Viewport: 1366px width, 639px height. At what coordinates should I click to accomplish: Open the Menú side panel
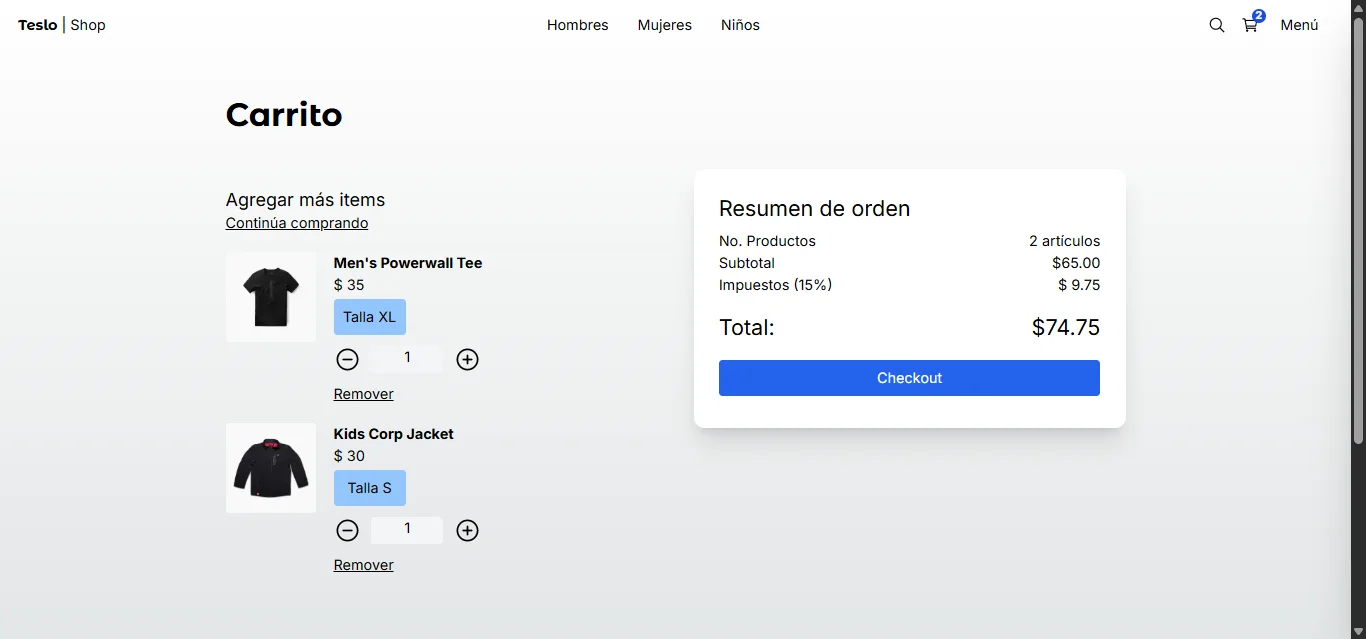click(1299, 25)
